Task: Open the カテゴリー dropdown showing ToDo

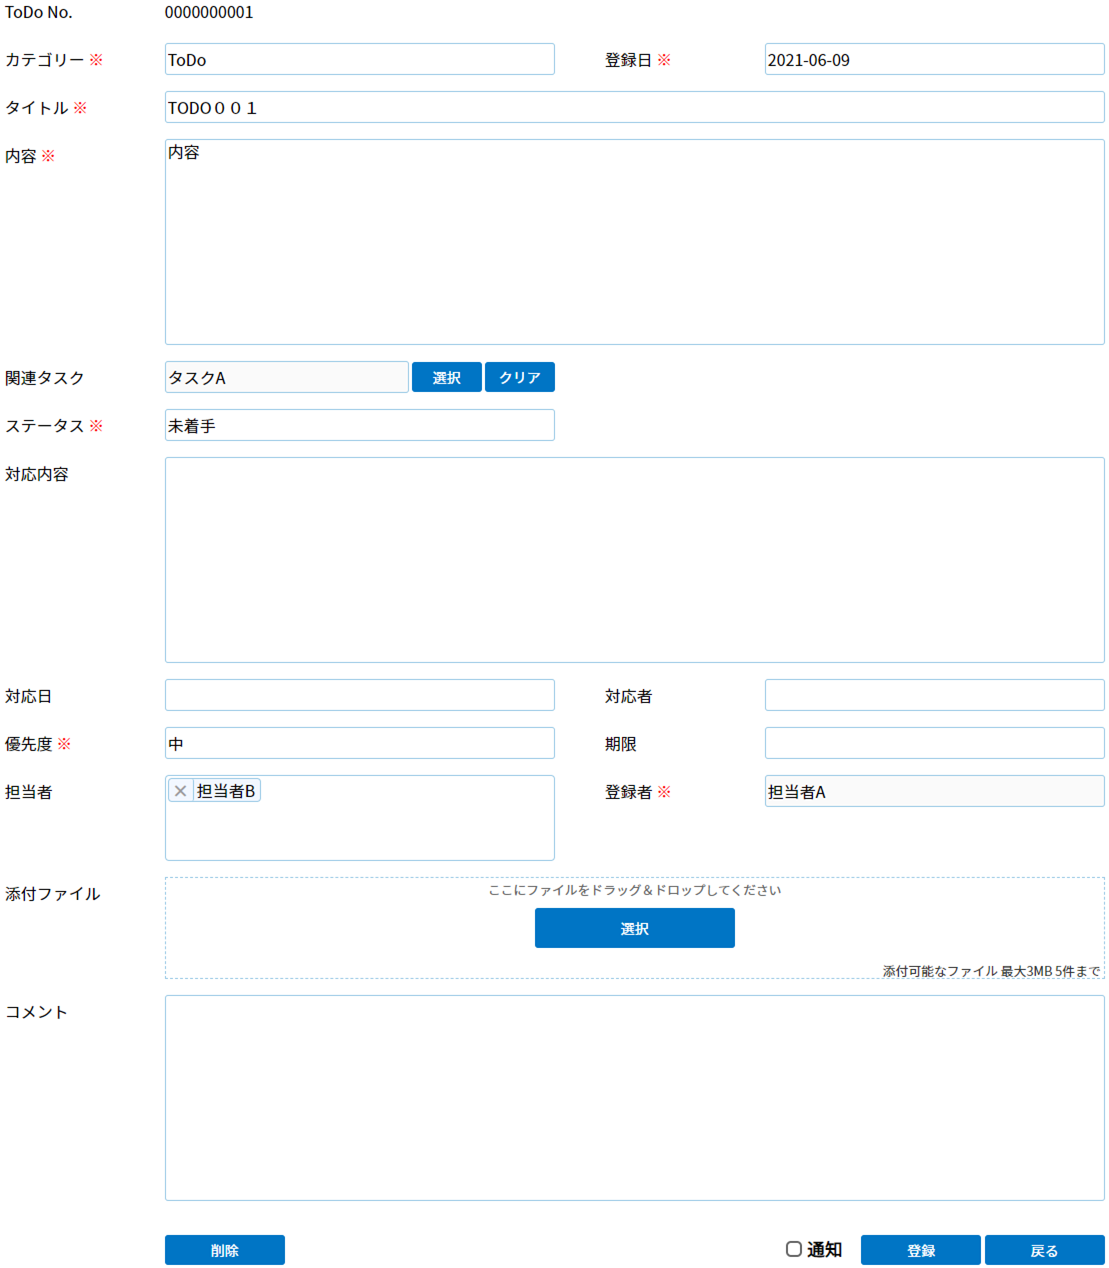Action: pyautogui.click(x=359, y=60)
